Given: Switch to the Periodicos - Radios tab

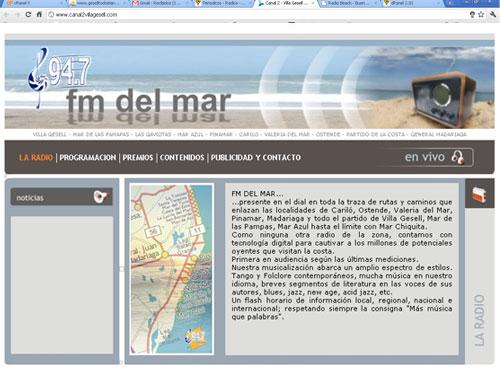Looking at the screenshot, I should click(222, 3).
